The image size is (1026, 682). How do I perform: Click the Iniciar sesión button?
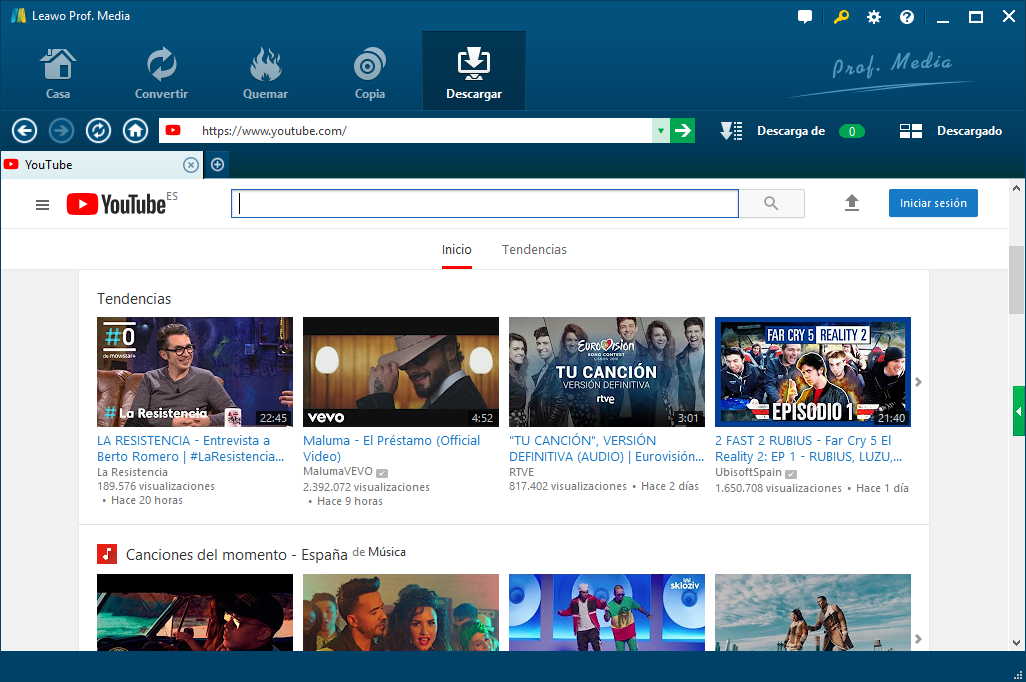point(933,203)
